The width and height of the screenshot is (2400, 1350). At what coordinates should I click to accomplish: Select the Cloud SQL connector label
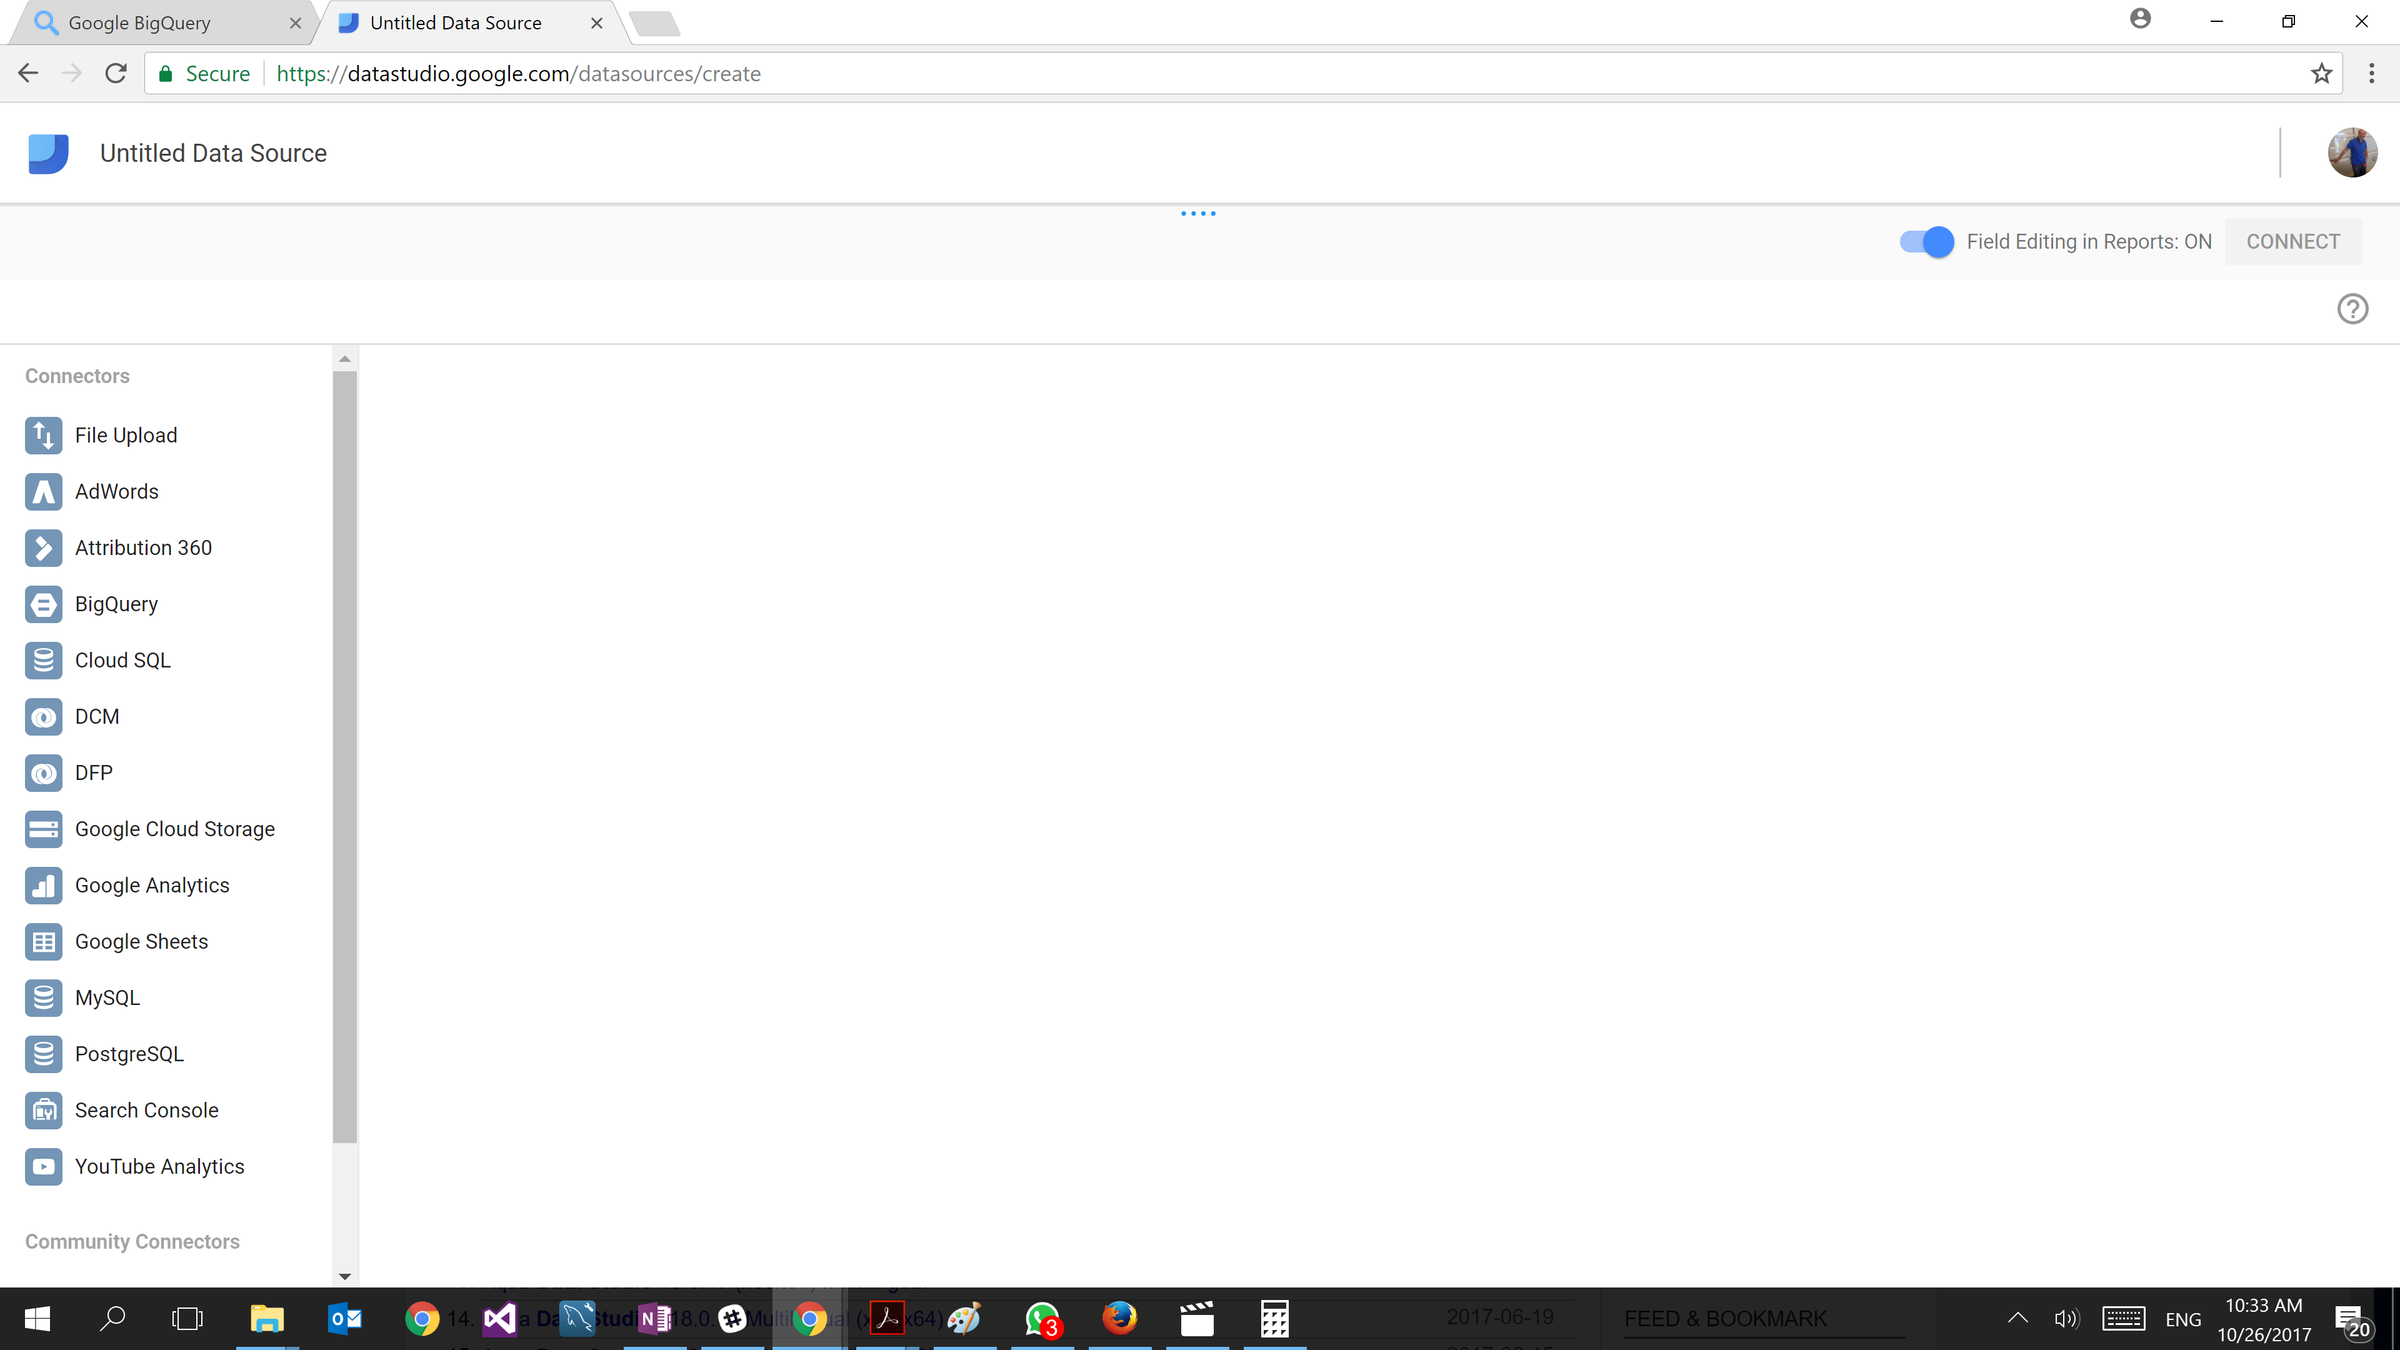[x=123, y=660]
